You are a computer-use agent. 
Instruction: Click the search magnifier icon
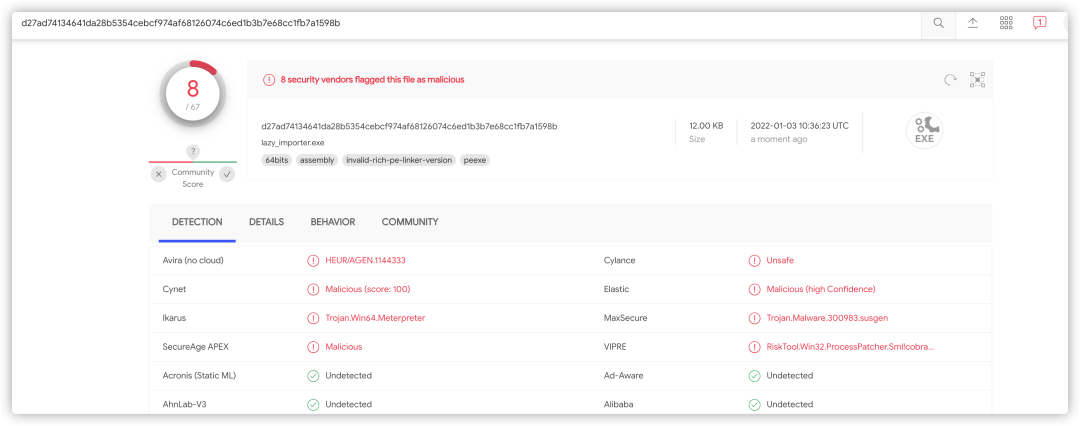click(938, 23)
